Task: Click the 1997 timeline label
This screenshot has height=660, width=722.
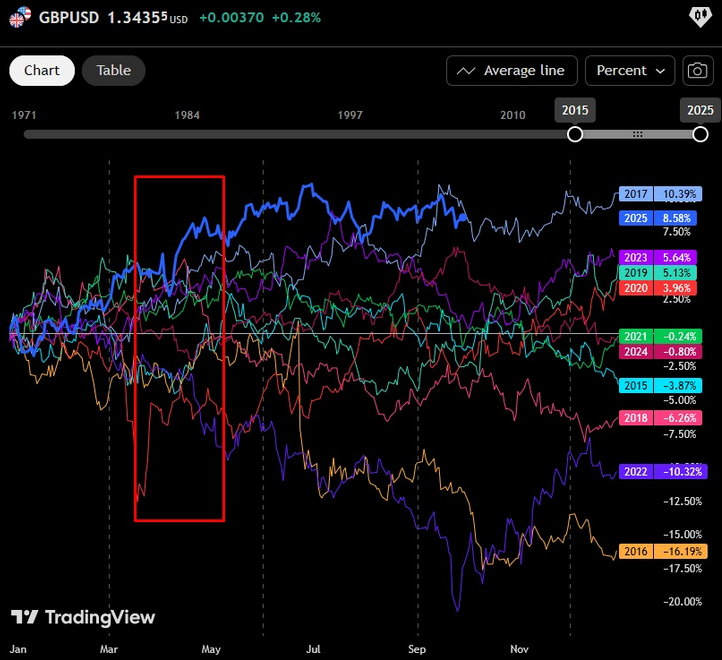Action: tap(350, 115)
